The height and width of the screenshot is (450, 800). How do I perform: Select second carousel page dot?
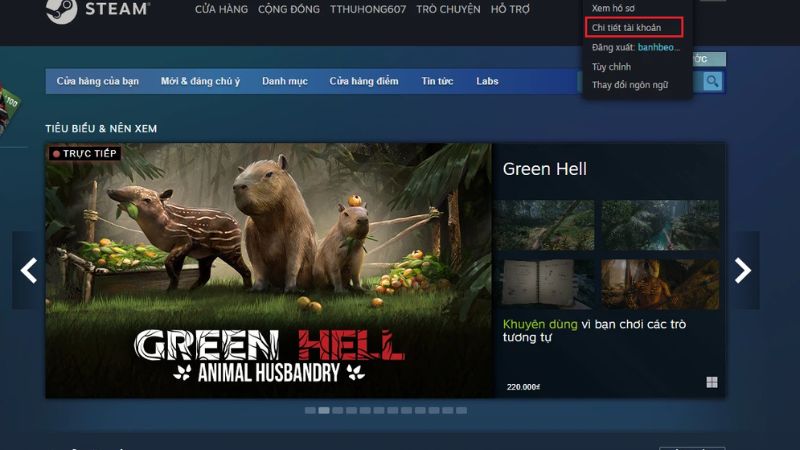(x=324, y=410)
